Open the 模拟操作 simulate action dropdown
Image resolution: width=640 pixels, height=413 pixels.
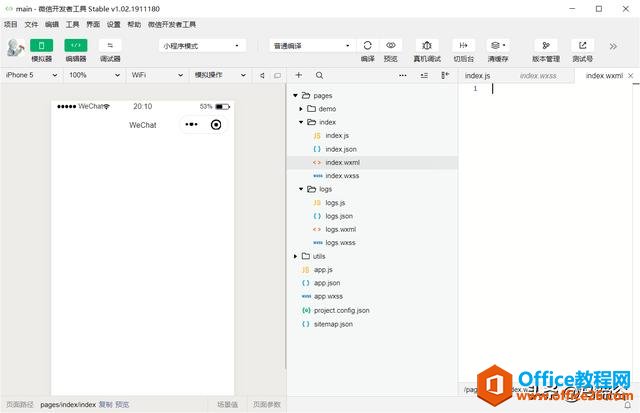(x=220, y=75)
